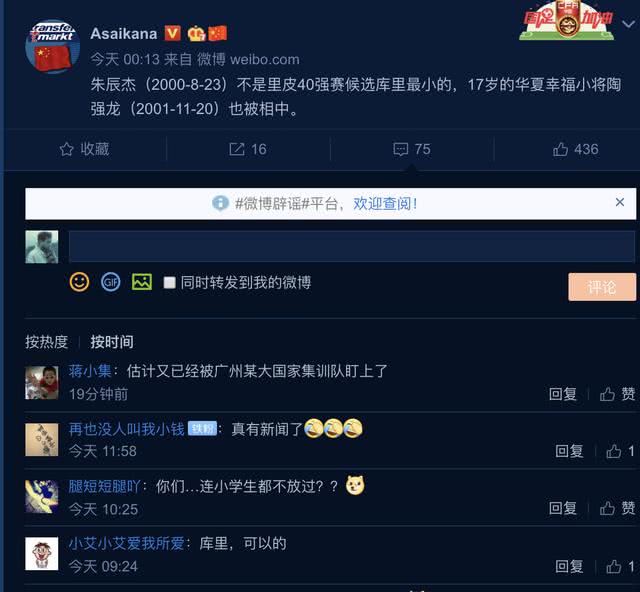Open comments icon showing 75
Screen dimensions: 640x592
coord(412,149)
